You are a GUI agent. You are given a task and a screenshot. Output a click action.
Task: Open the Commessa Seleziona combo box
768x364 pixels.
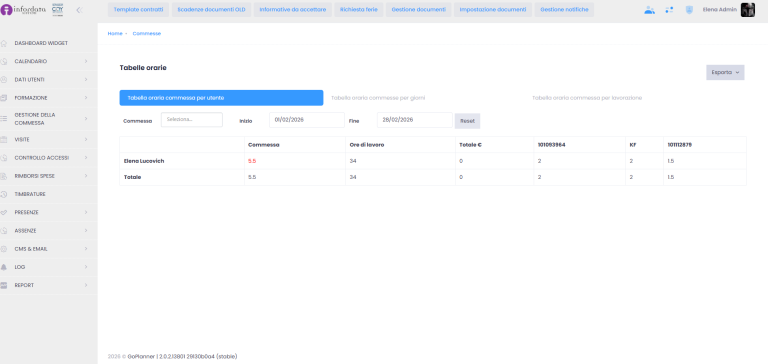[192, 120]
